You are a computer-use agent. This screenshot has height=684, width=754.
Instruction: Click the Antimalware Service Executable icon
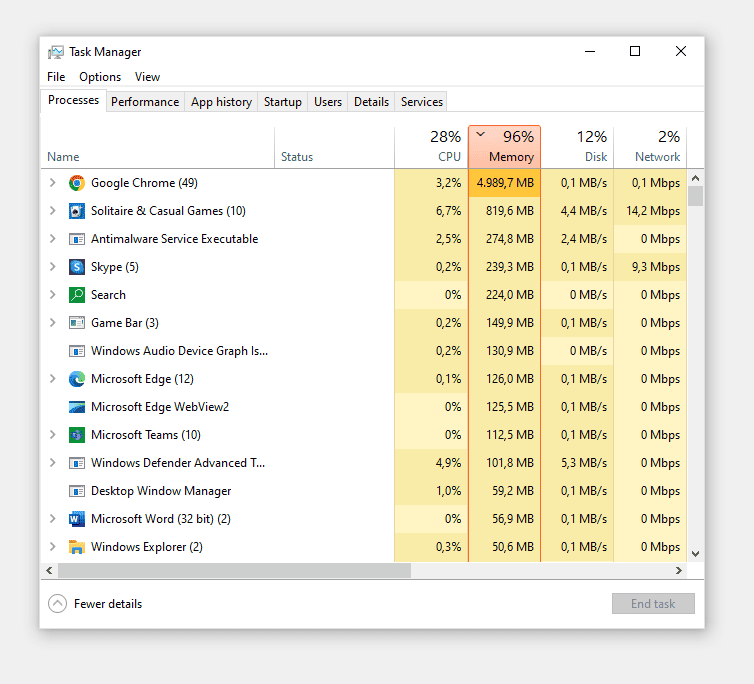77,239
